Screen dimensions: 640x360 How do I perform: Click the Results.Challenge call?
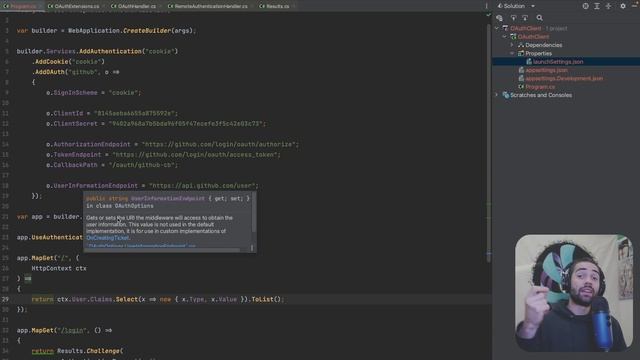pos(90,351)
